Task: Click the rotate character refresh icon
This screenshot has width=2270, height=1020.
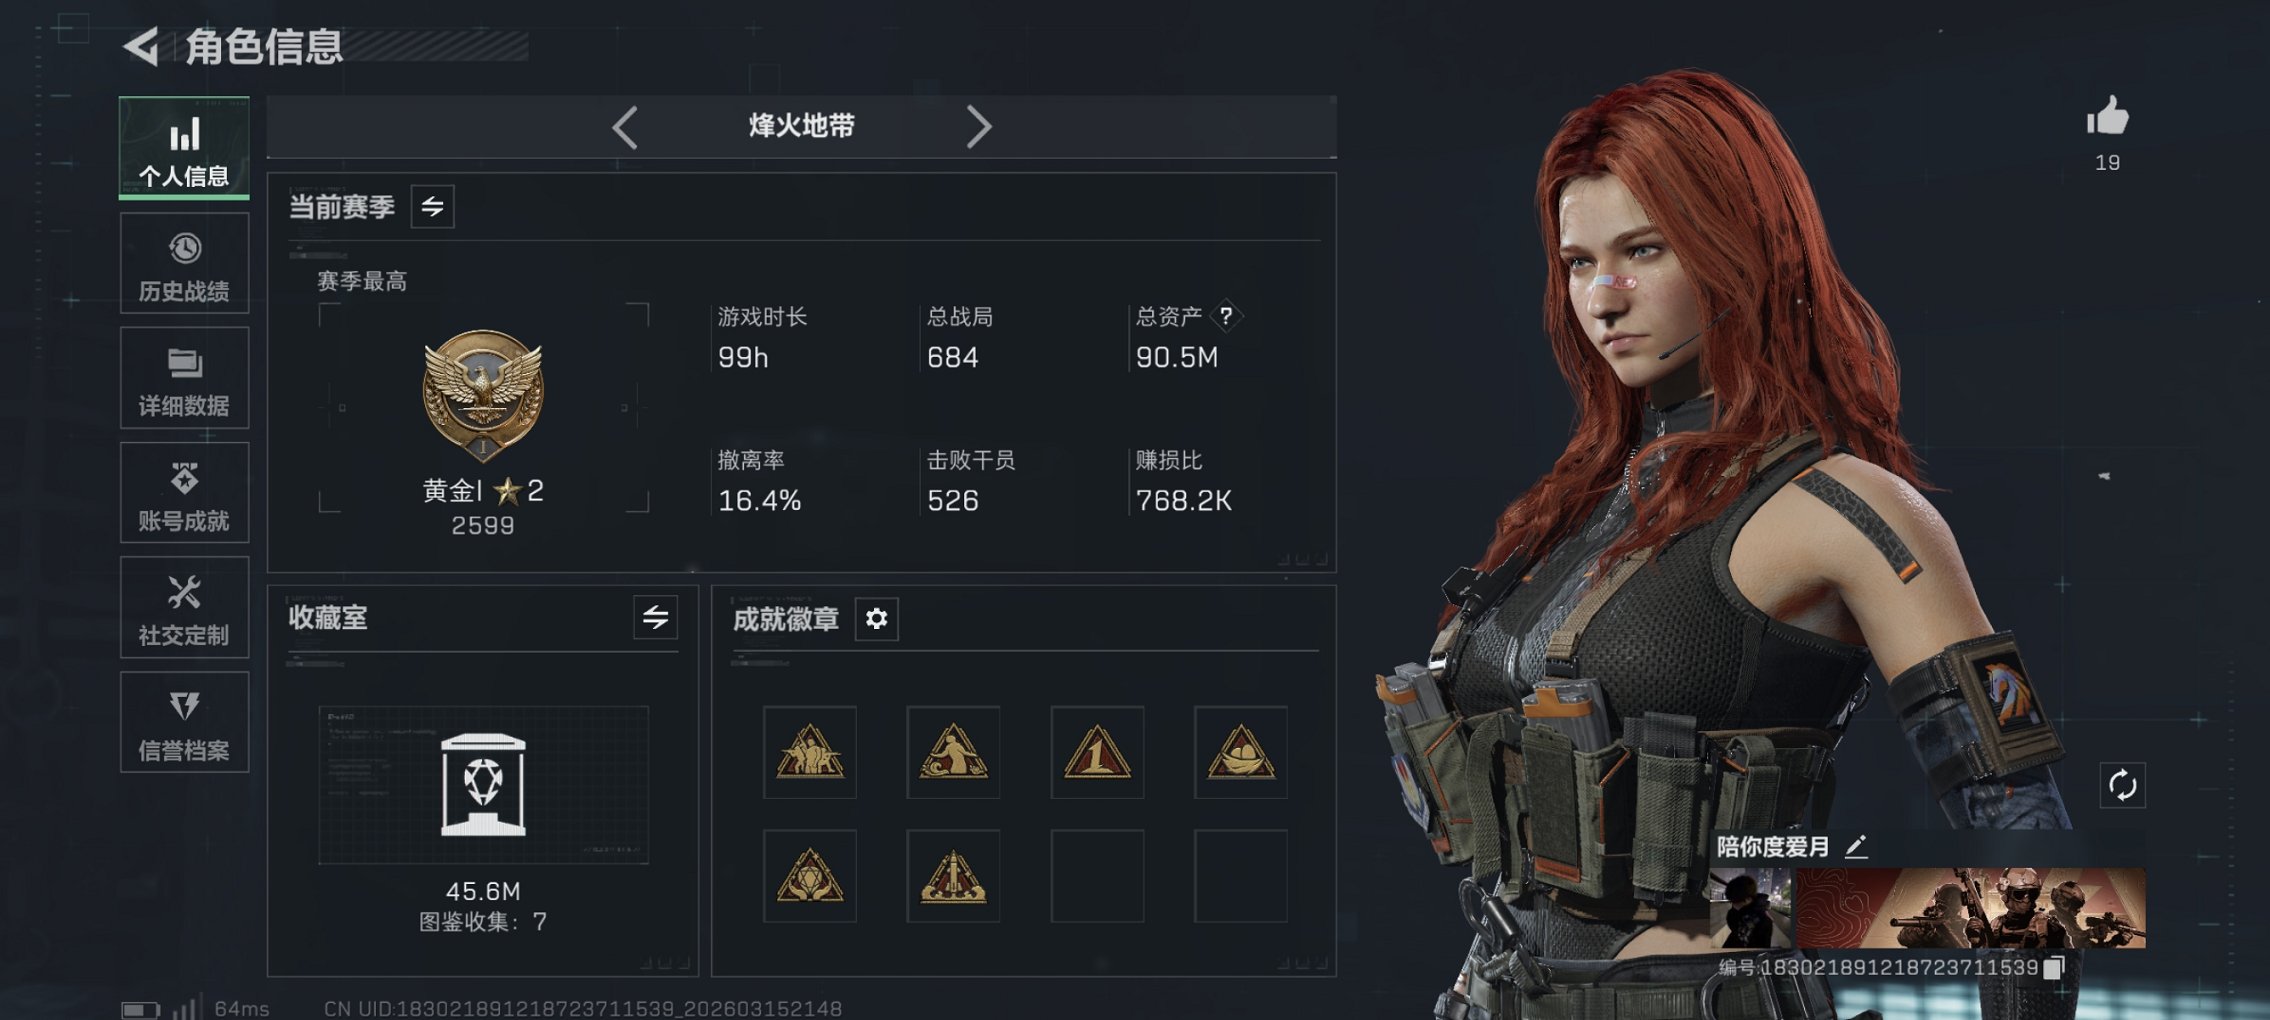Action: 2122,786
